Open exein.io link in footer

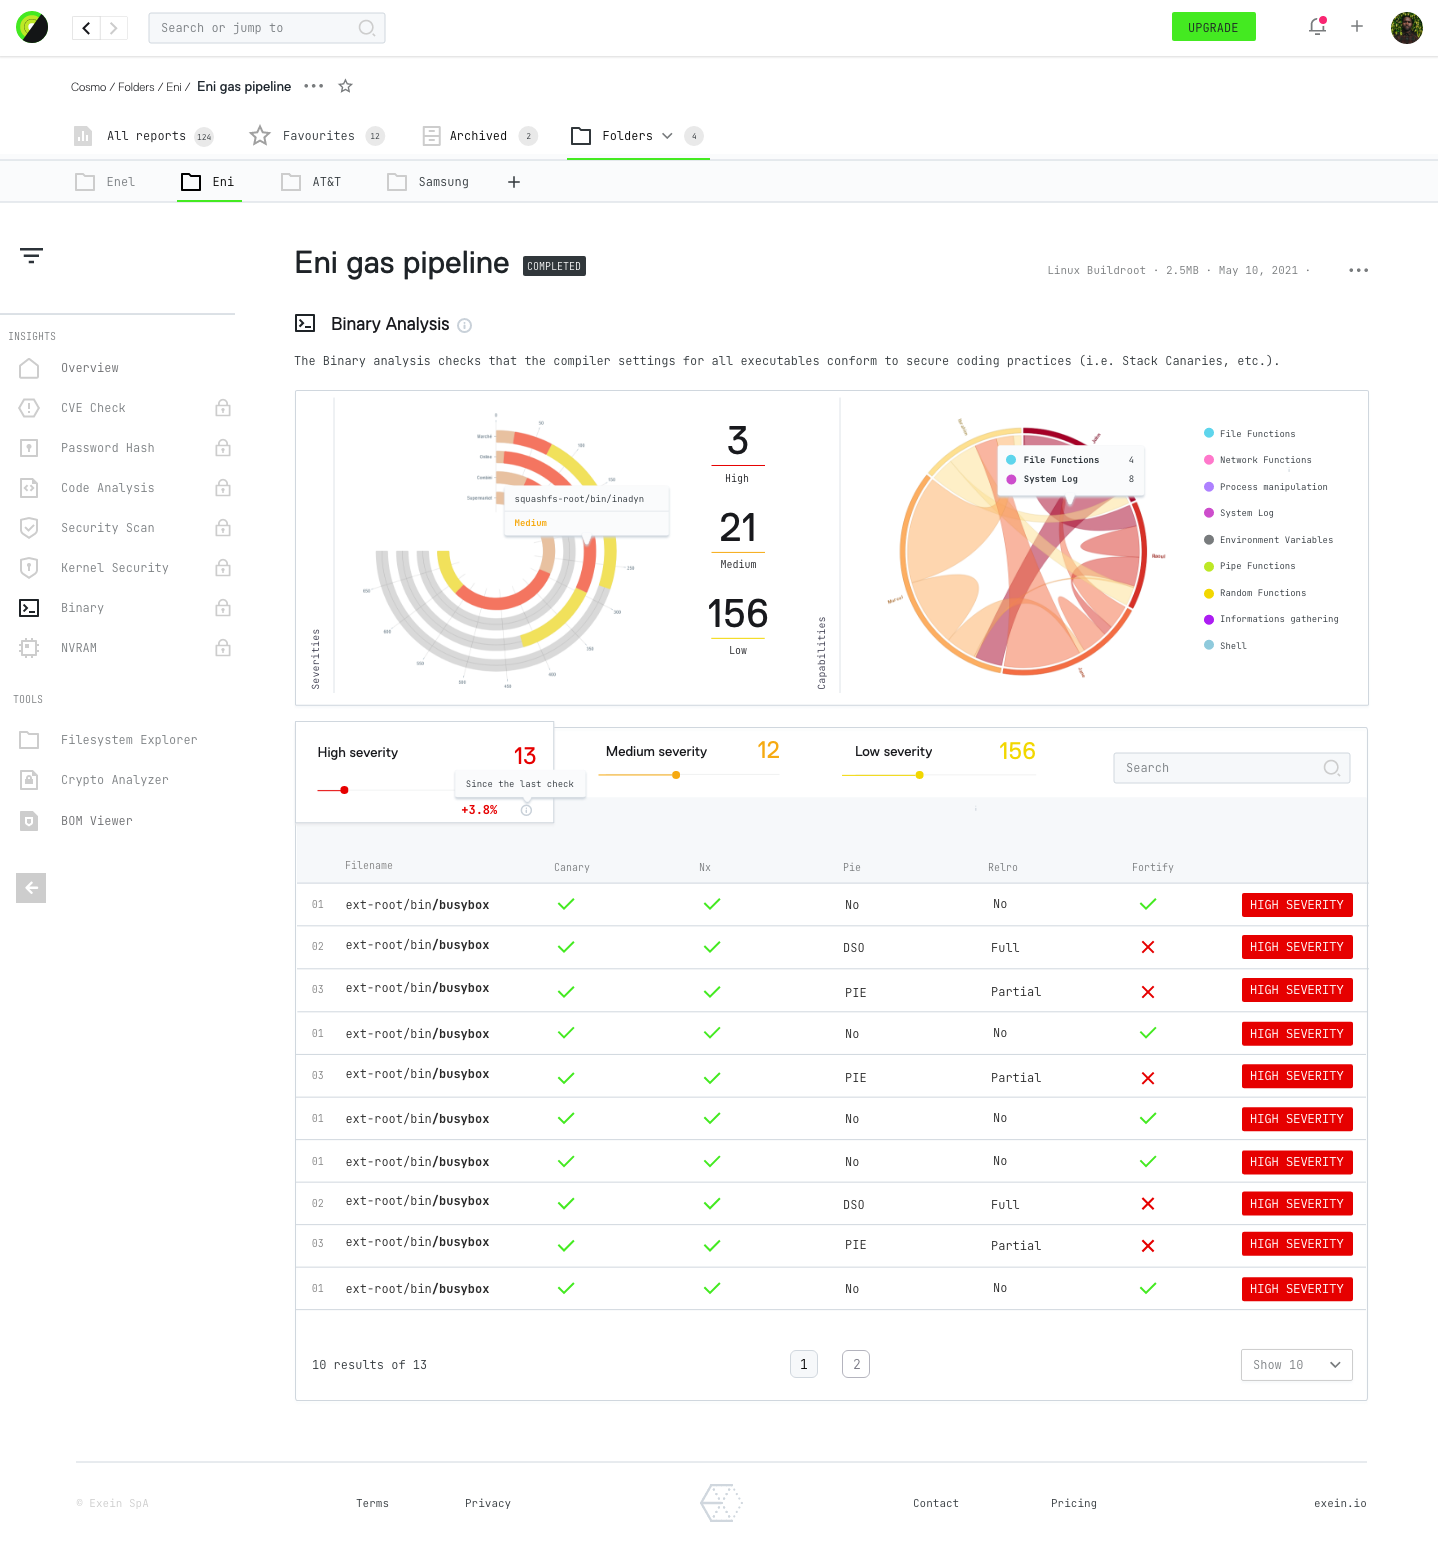click(x=1340, y=1503)
